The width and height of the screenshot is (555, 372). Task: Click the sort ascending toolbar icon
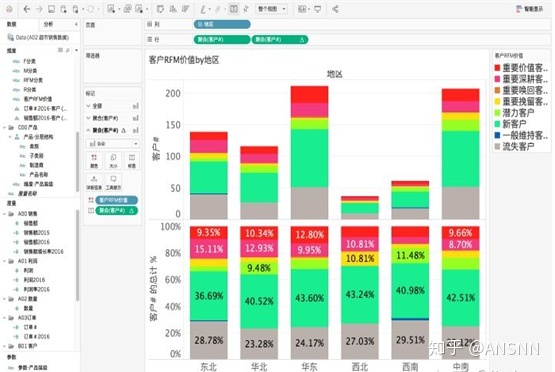point(173,9)
